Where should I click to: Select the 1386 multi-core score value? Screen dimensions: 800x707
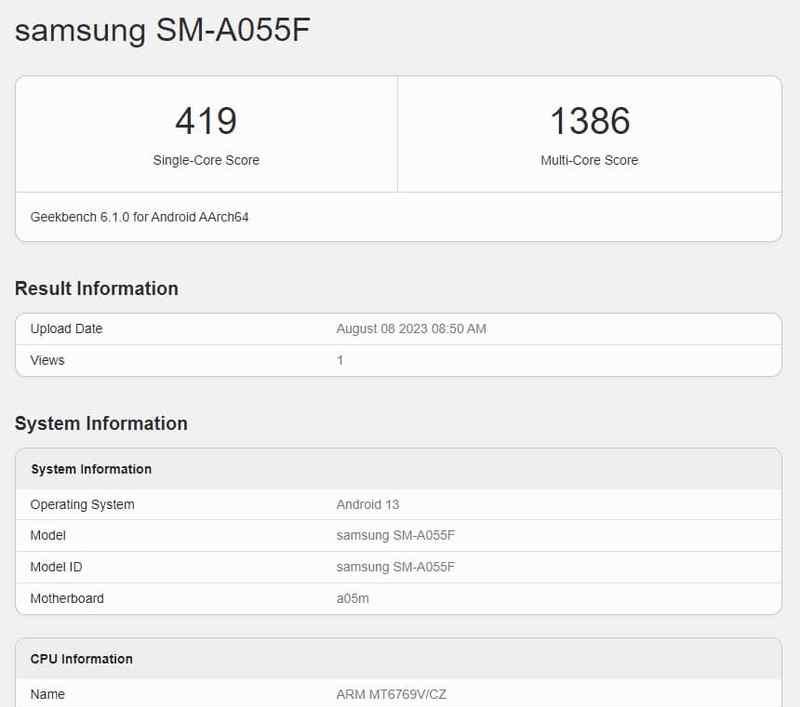(x=590, y=121)
